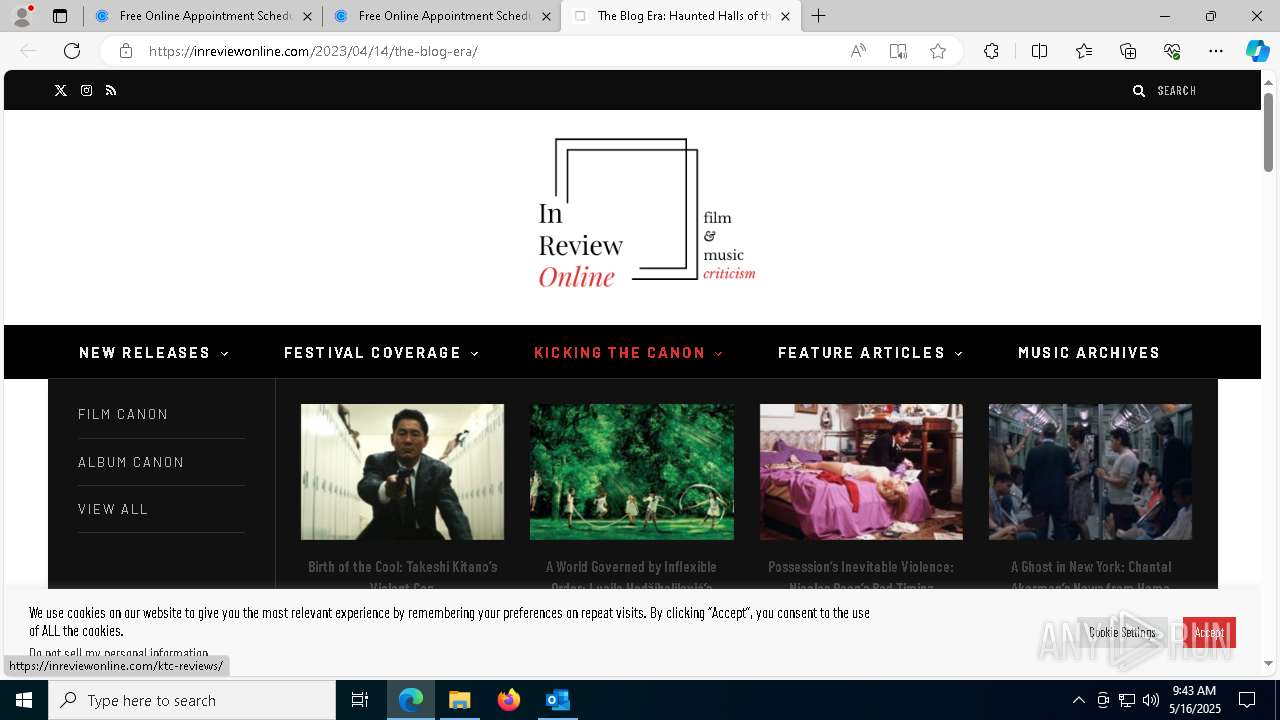The height and width of the screenshot is (720, 1280).
Task: Open Bad Timing article thumbnail
Action: [x=861, y=472]
